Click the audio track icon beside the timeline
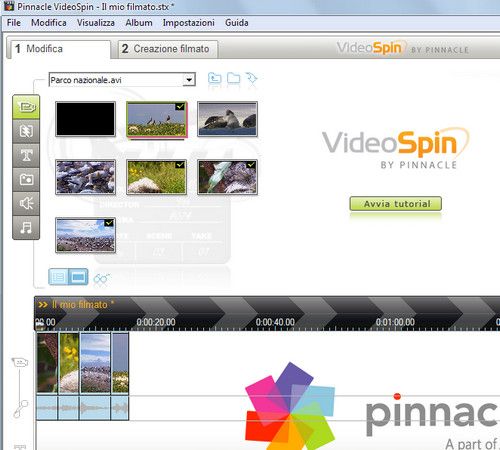The width and height of the screenshot is (500, 450). [21, 409]
